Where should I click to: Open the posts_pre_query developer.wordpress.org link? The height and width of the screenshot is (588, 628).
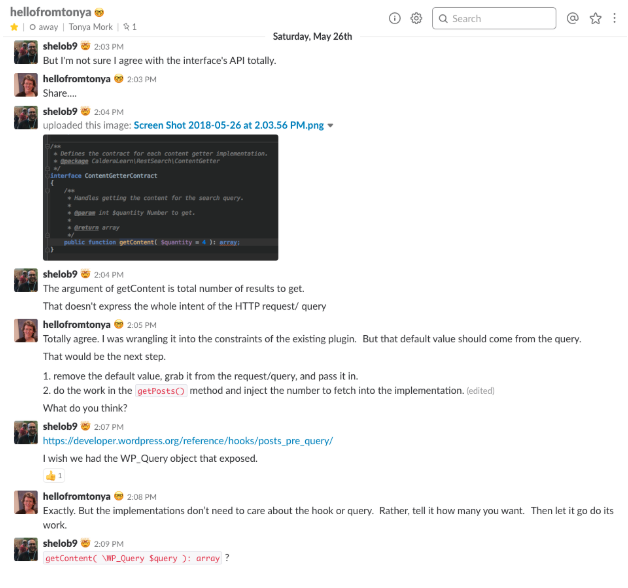[187, 441]
